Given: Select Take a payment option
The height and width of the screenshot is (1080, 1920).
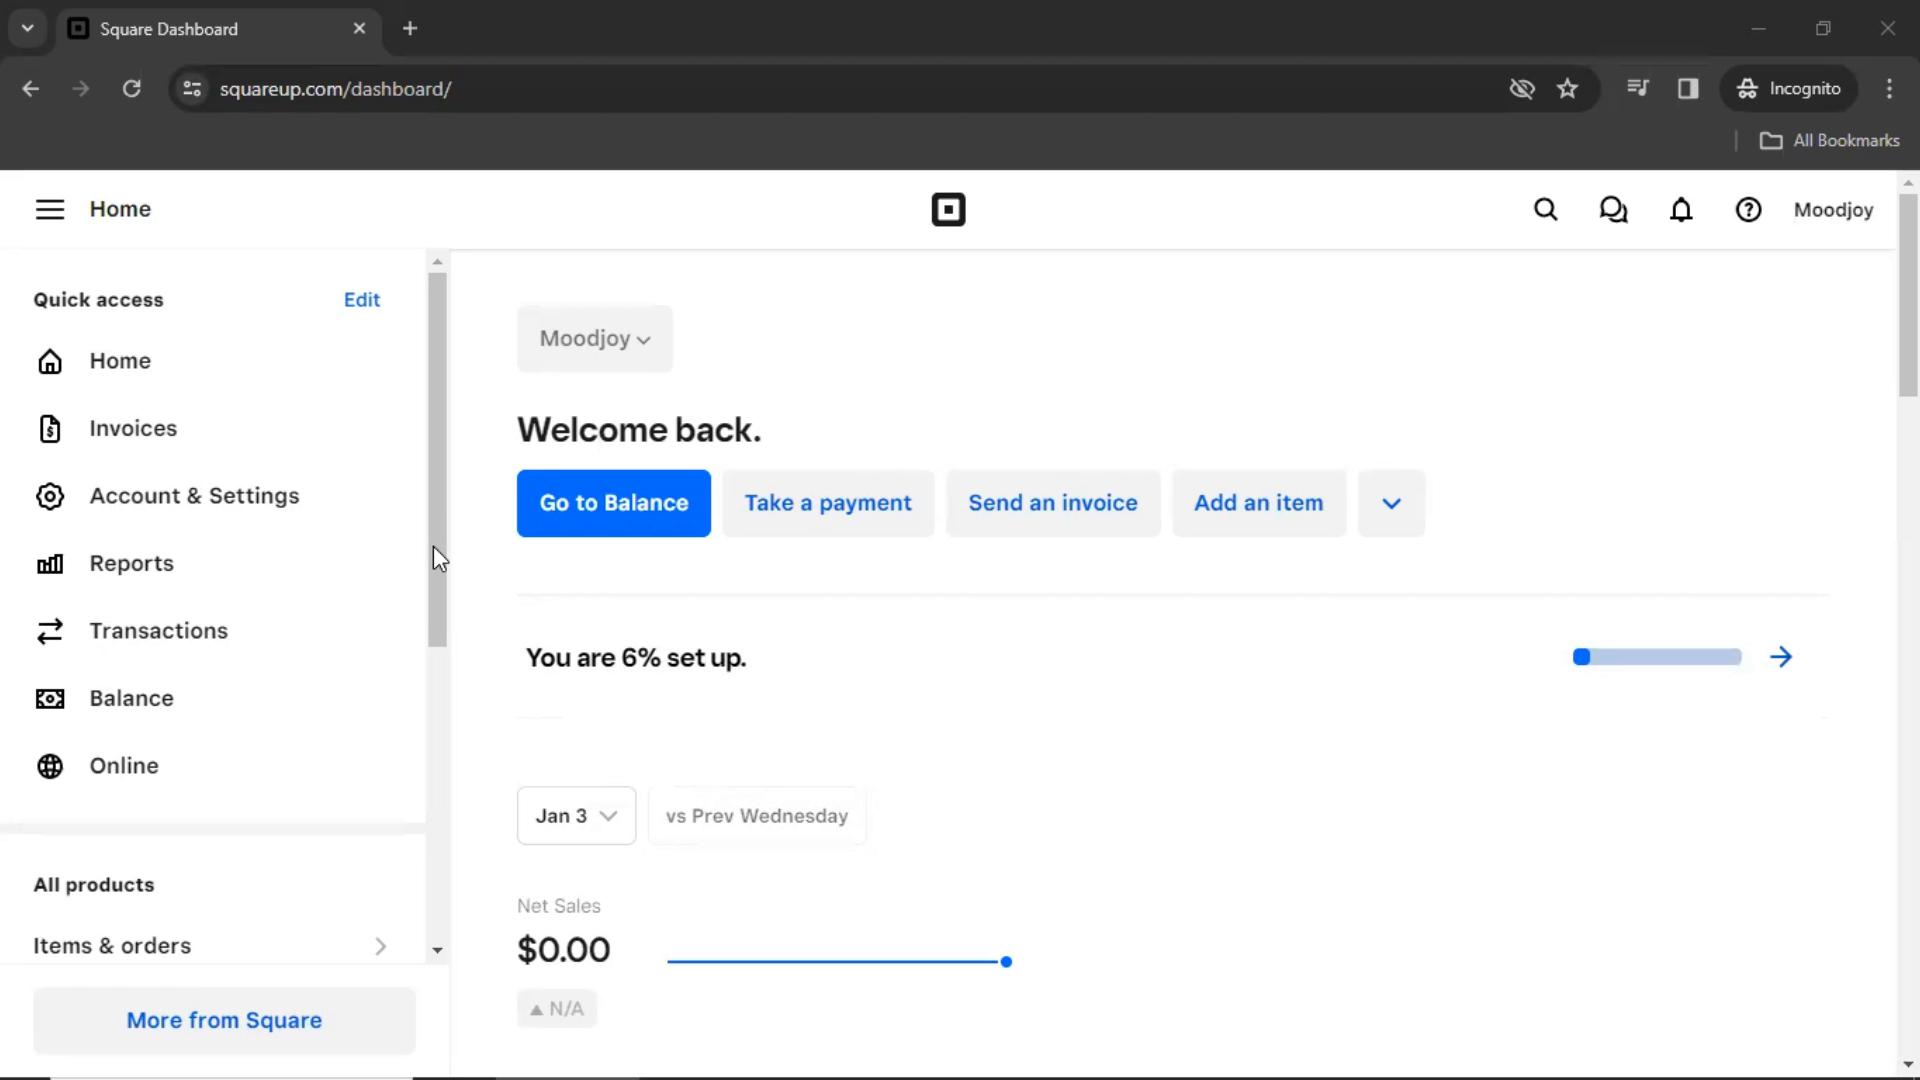Looking at the screenshot, I should (828, 502).
